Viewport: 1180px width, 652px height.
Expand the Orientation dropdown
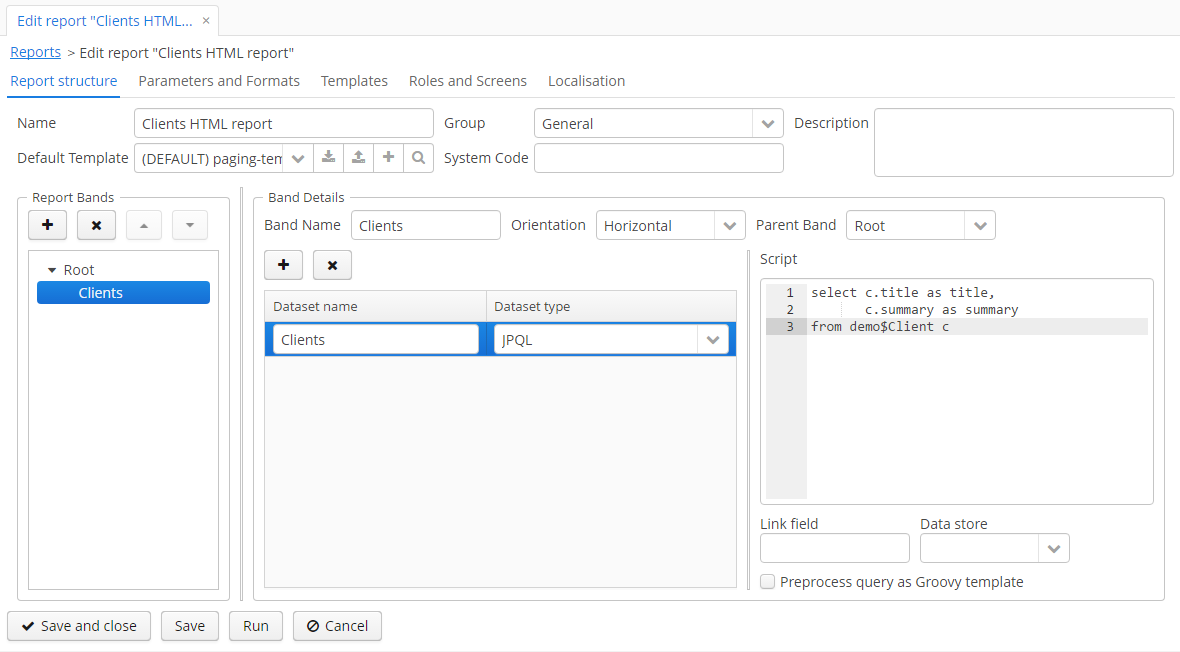pos(730,226)
